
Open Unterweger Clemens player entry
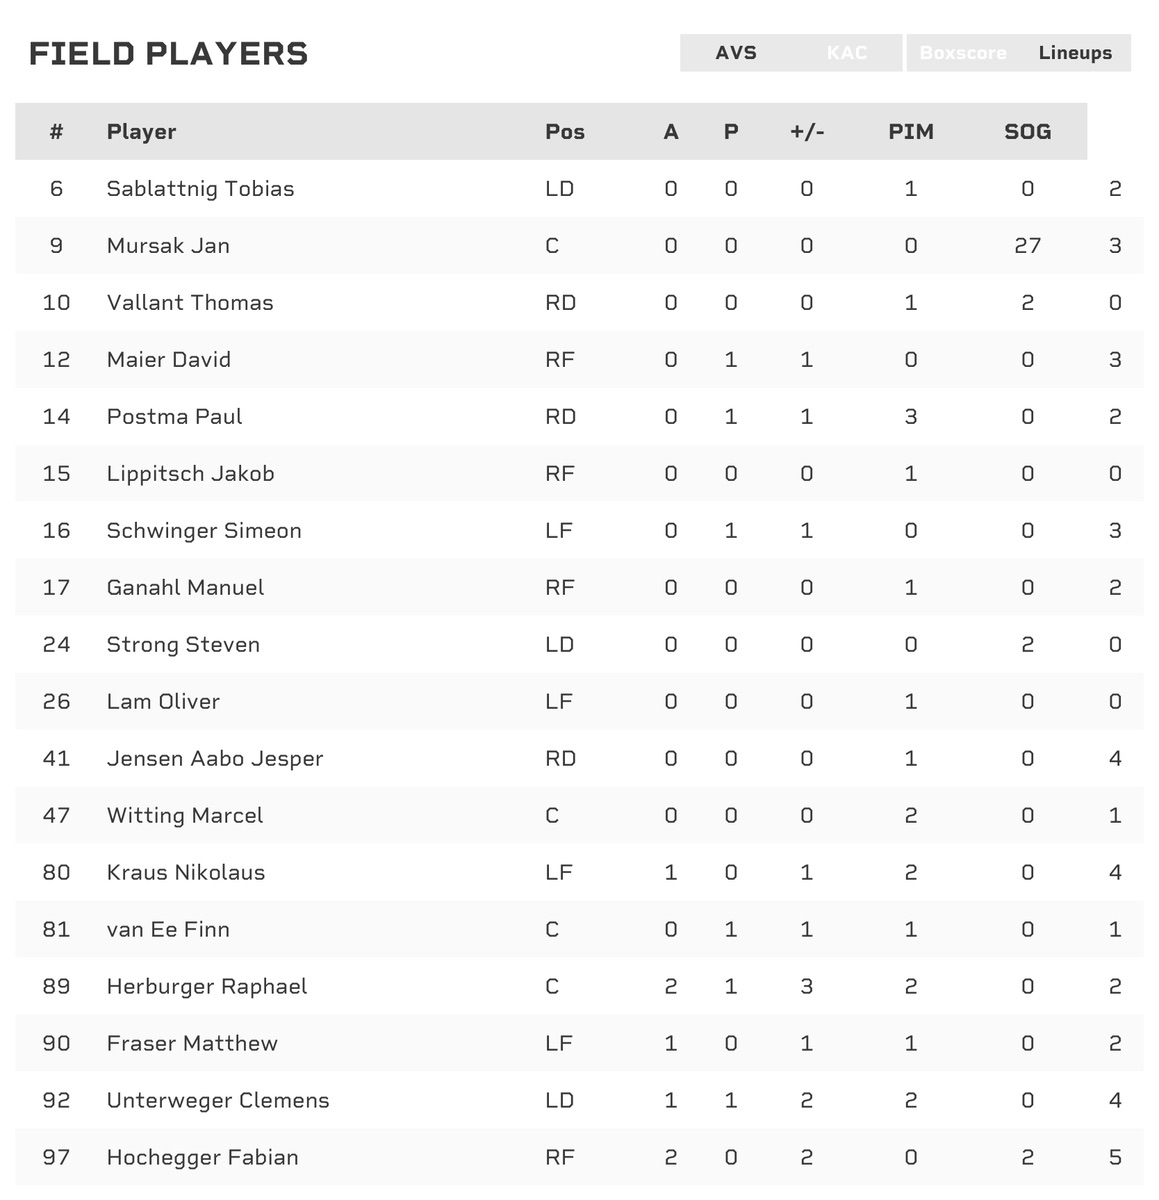pyautogui.click(x=218, y=1101)
